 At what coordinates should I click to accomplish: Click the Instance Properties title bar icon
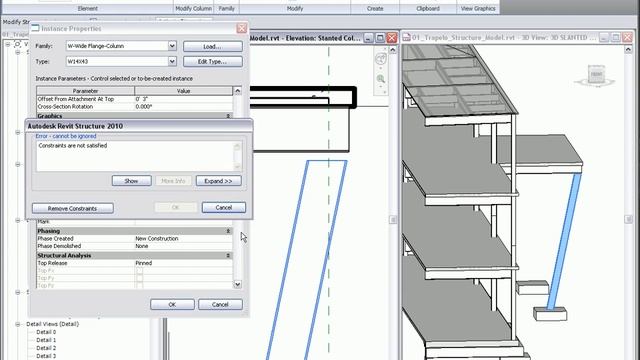[x=36, y=28]
